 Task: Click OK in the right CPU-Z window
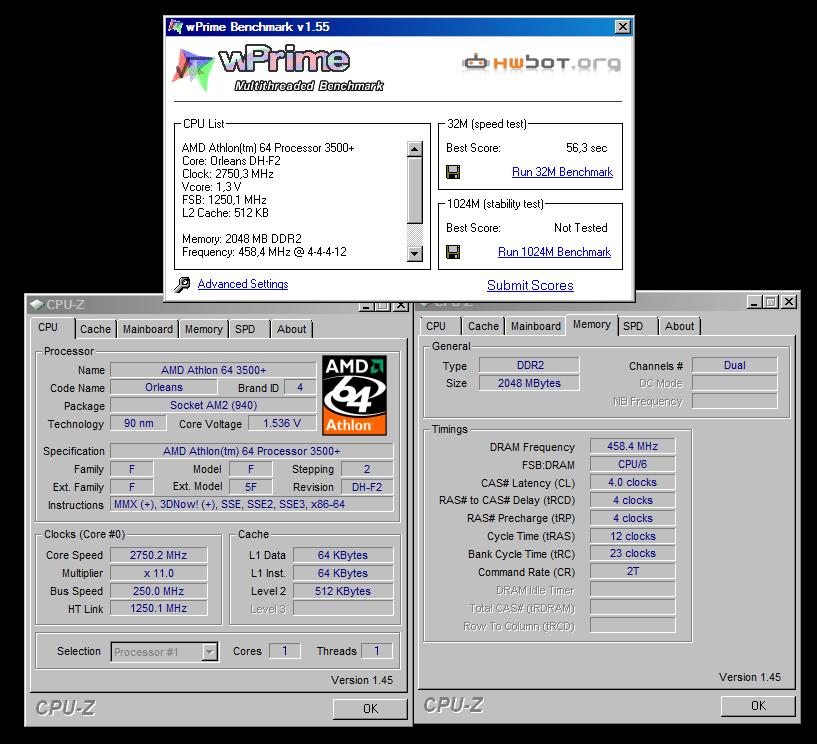click(758, 705)
